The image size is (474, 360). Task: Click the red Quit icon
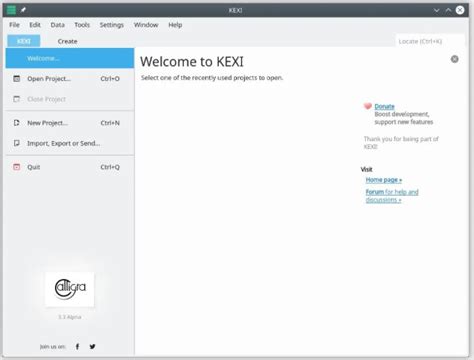click(16, 167)
